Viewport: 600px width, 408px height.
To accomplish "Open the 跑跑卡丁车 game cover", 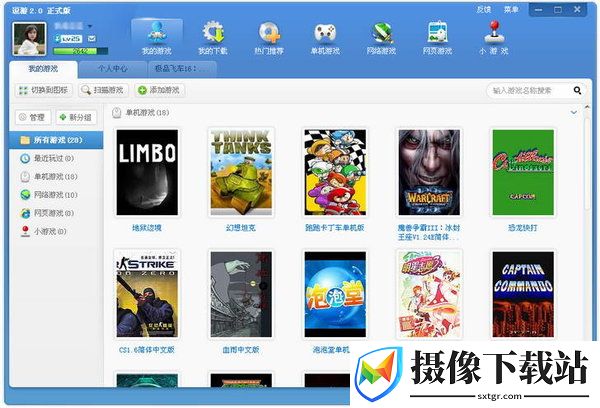I will 335,172.
